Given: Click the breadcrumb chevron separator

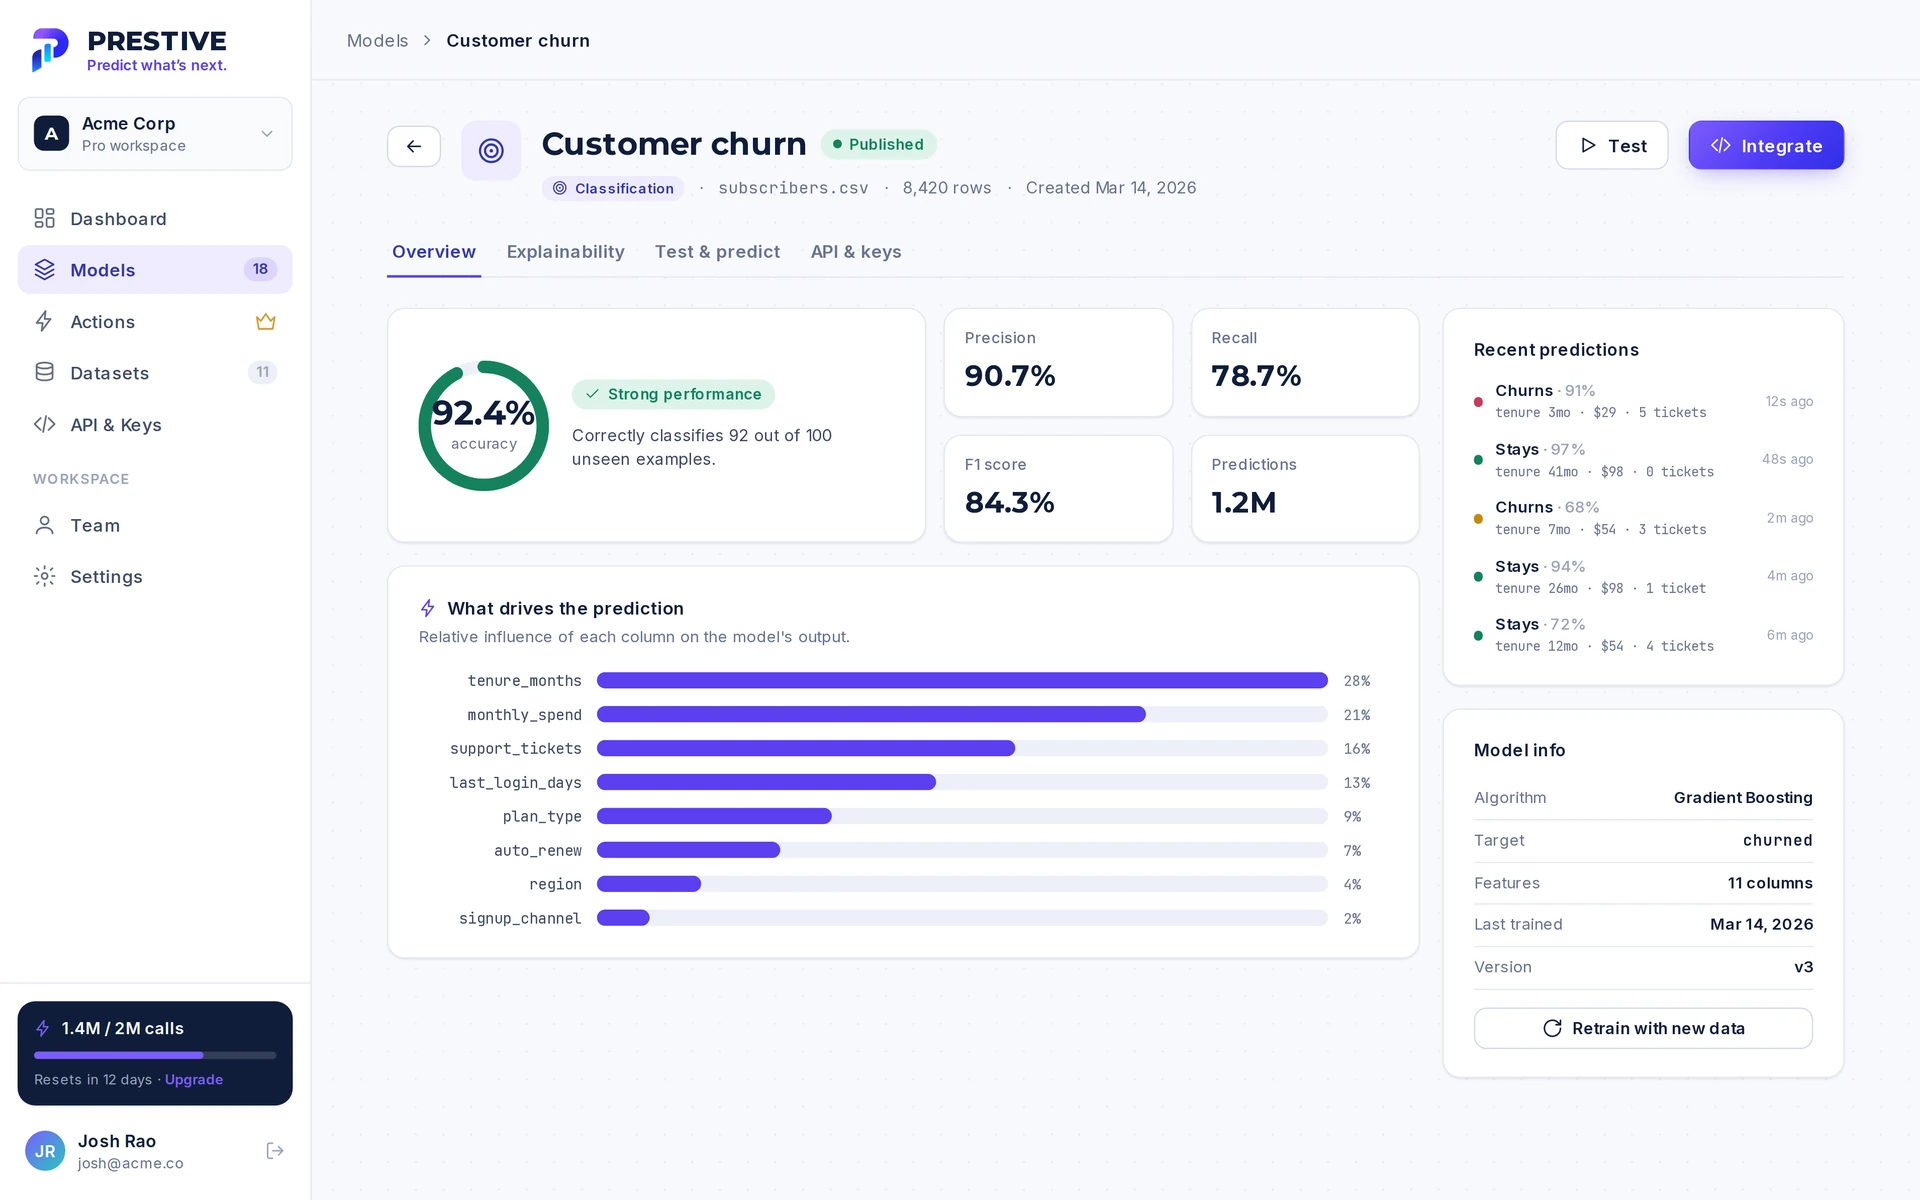Looking at the screenshot, I should [427, 41].
